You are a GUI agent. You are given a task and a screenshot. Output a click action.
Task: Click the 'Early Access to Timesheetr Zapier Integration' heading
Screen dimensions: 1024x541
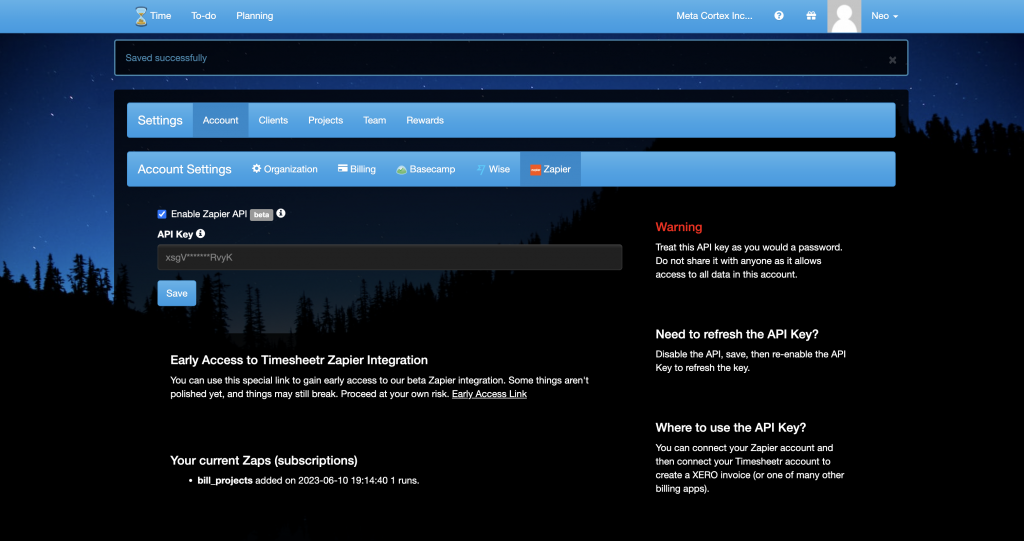(299, 360)
